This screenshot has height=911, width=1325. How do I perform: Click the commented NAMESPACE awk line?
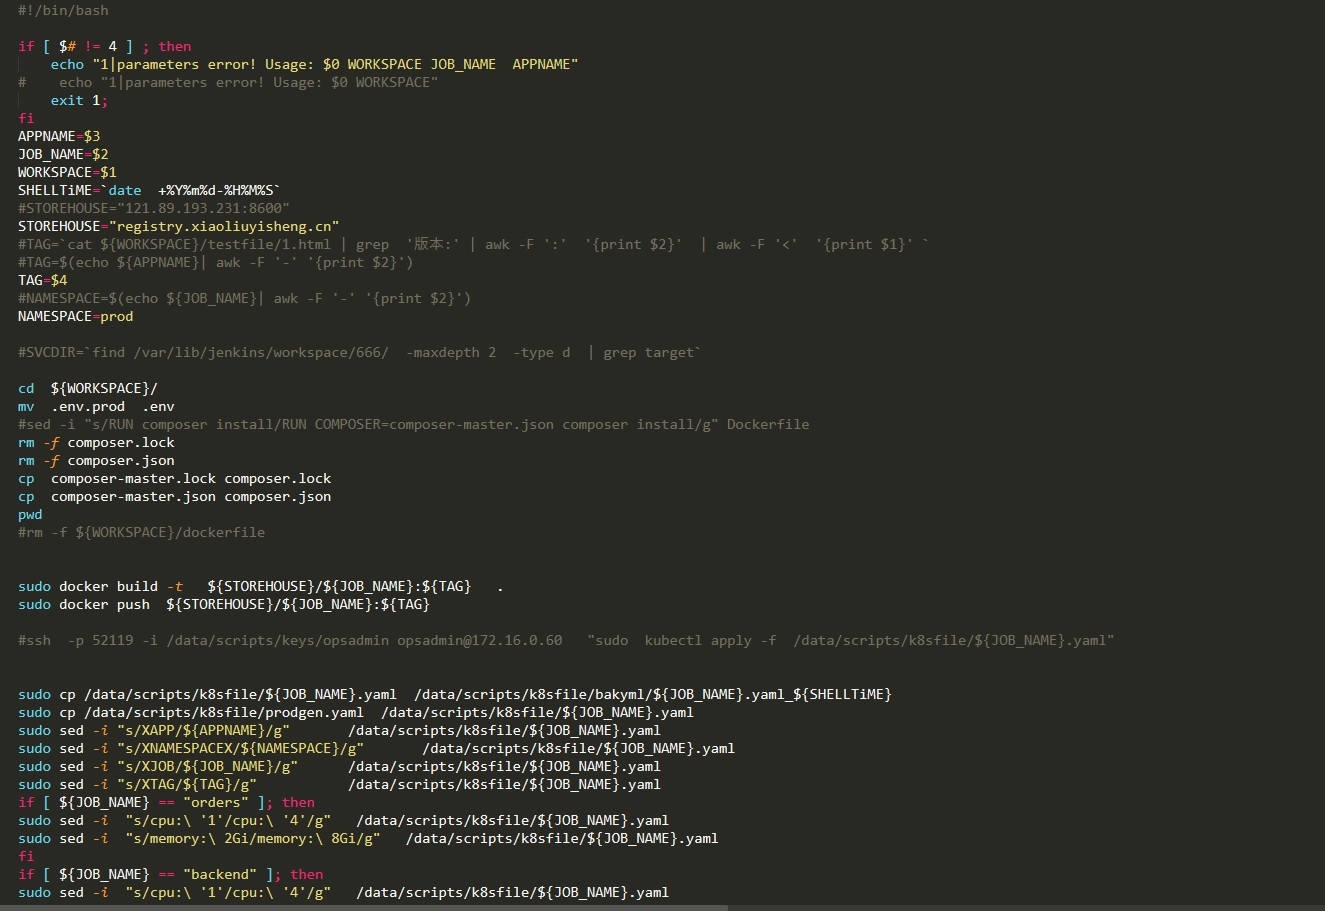tap(244, 298)
